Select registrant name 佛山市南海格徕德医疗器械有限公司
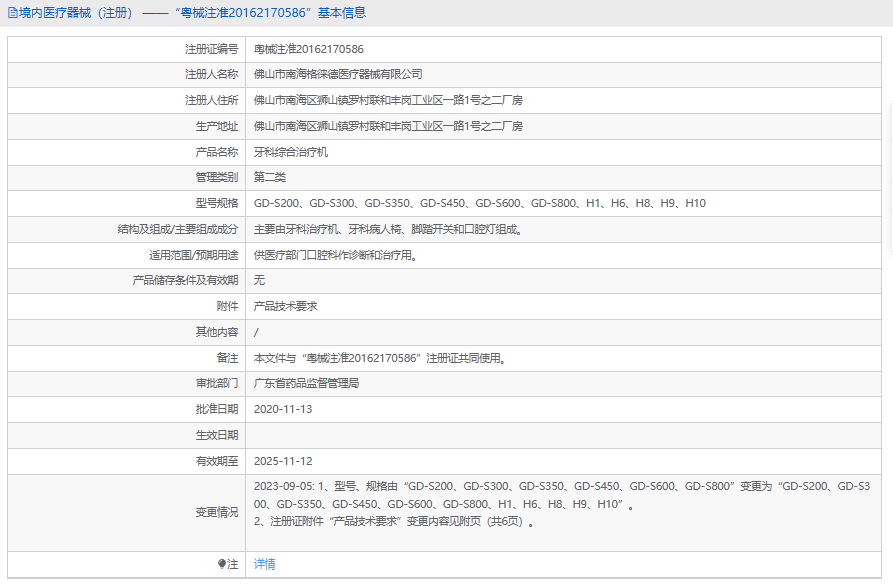Viewport: 893px width, 586px height. pos(338,75)
